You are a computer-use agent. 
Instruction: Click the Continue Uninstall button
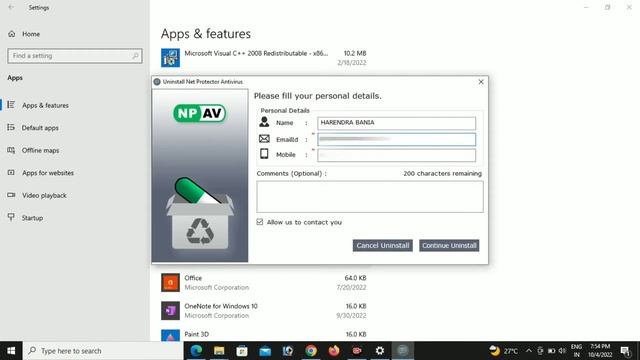point(449,245)
